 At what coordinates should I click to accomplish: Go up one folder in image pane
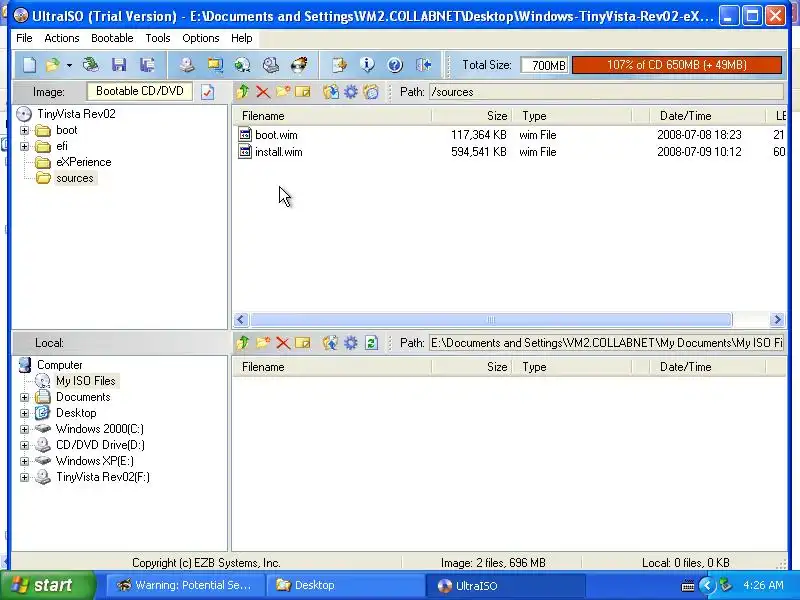point(243,92)
